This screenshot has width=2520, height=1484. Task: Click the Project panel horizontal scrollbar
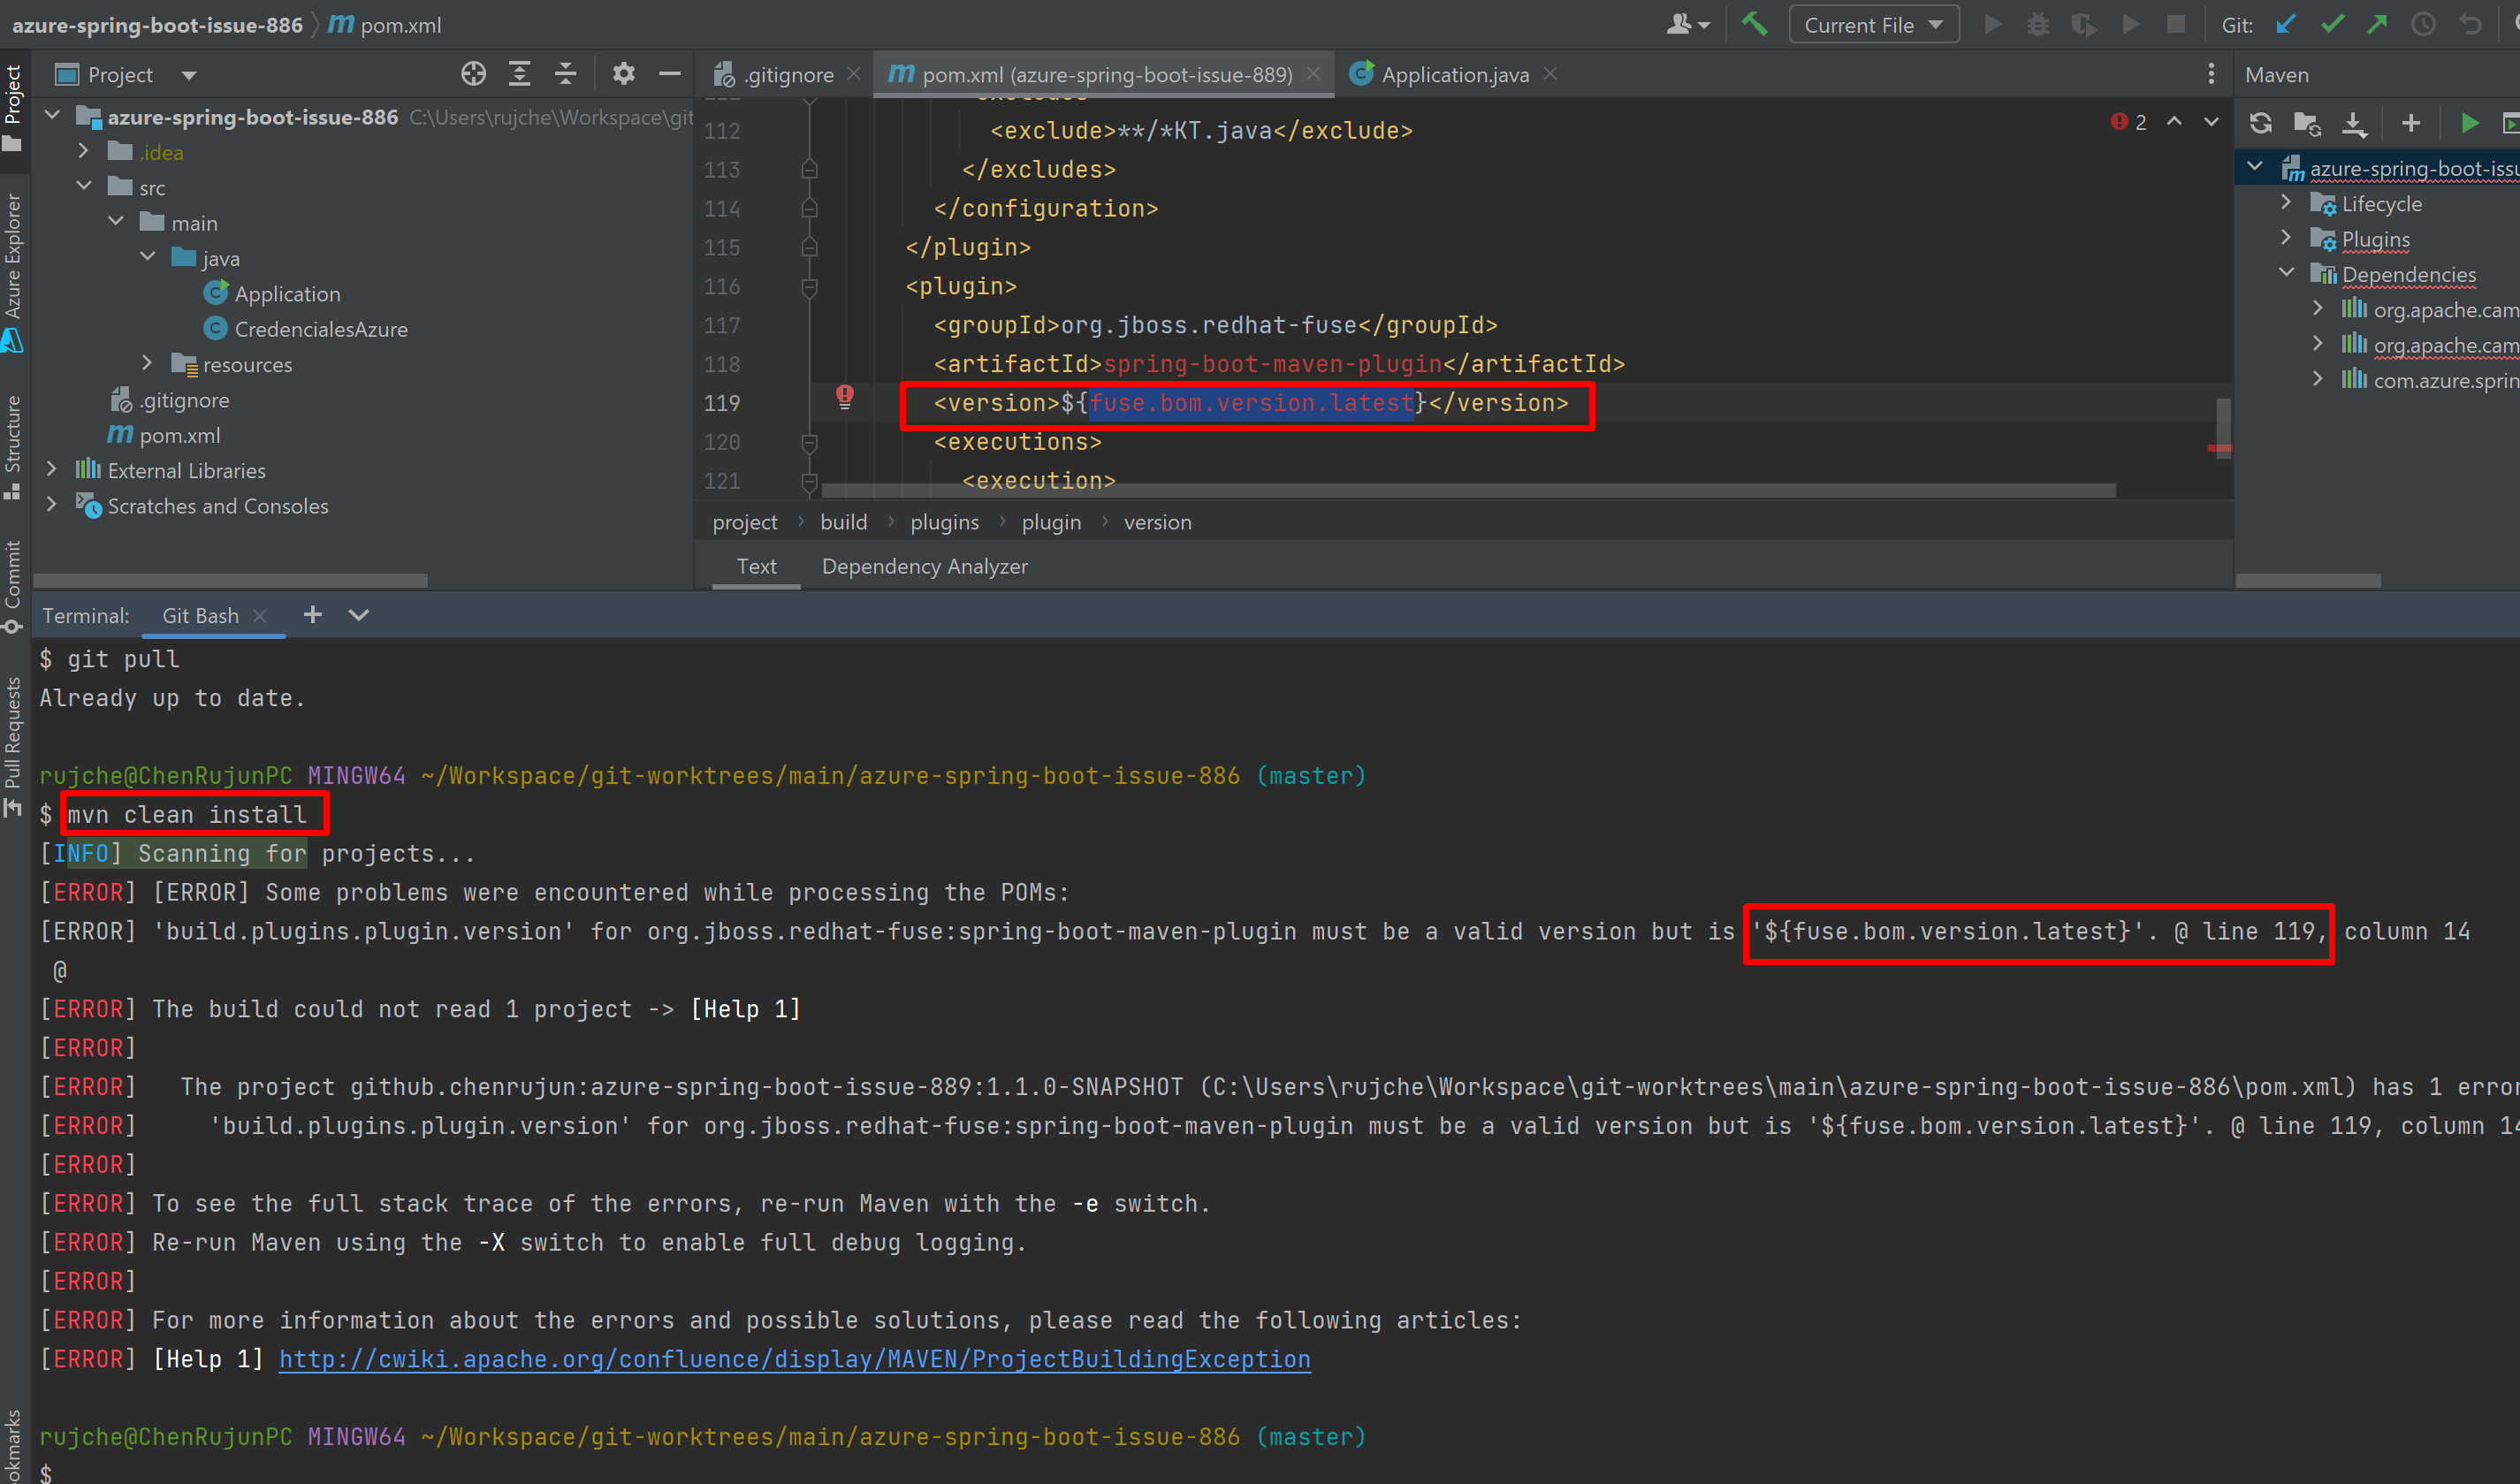[230, 580]
